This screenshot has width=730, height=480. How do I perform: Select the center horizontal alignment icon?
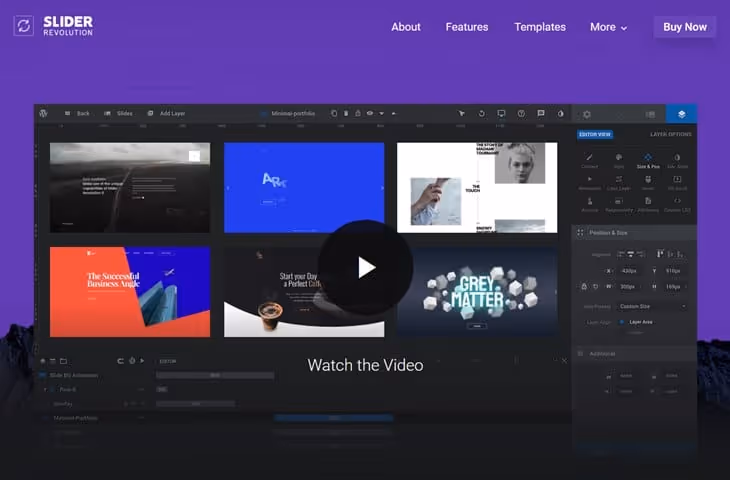click(630, 254)
